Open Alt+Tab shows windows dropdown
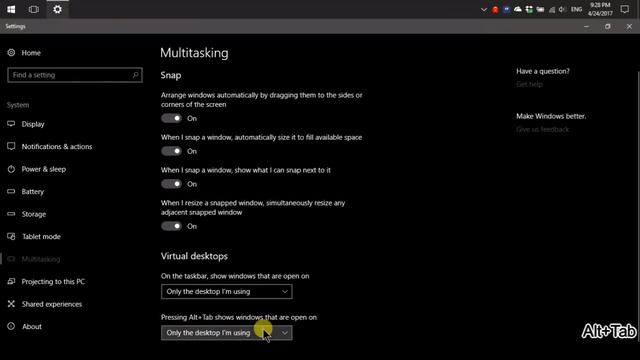Image resolution: width=640 pixels, height=360 pixels. [227, 333]
